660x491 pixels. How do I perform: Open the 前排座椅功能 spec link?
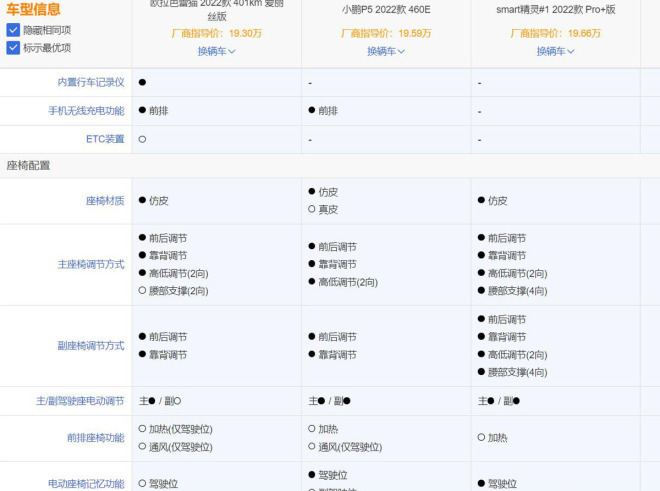pyautogui.click(x=96, y=438)
